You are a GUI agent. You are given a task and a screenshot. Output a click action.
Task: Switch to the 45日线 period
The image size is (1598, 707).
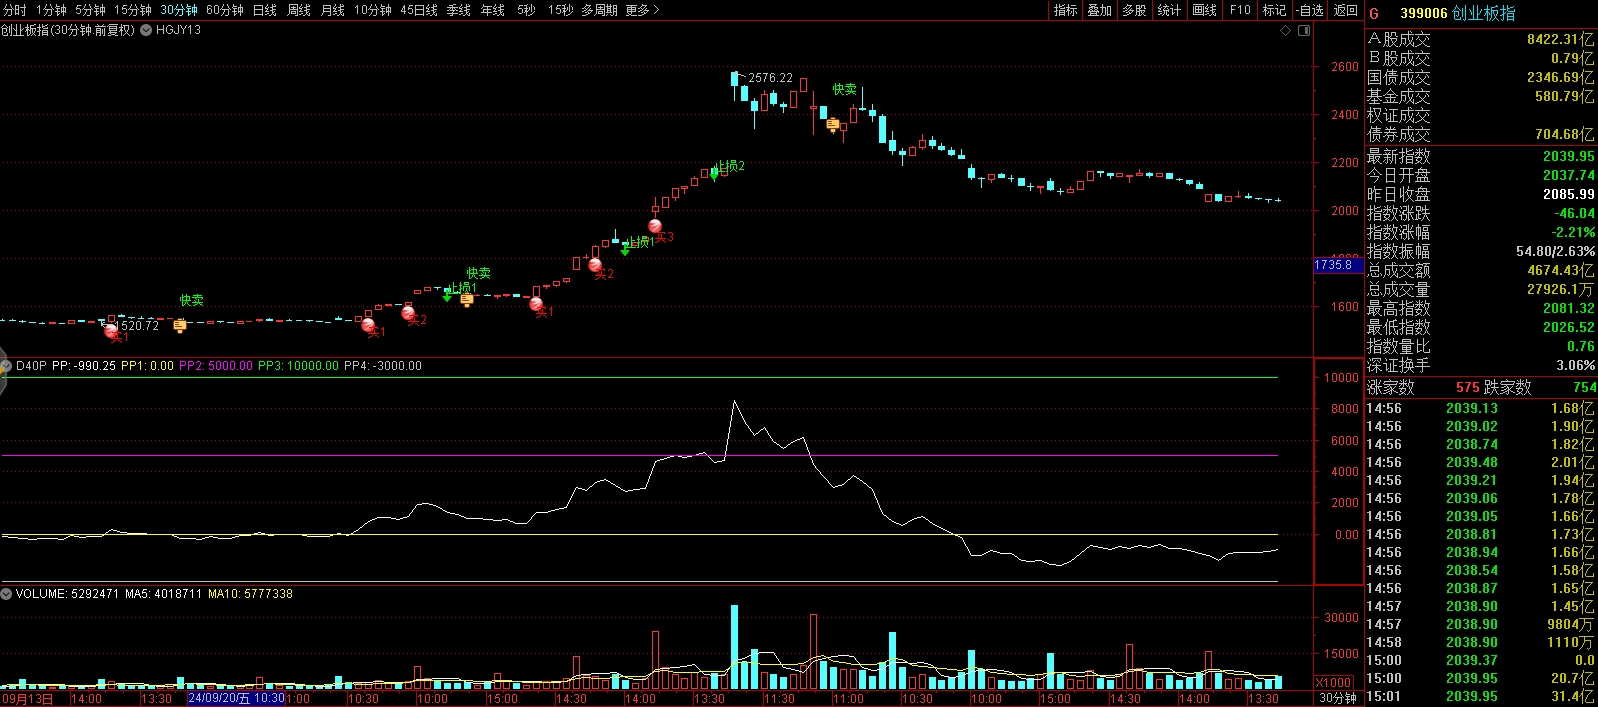pos(419,10)
